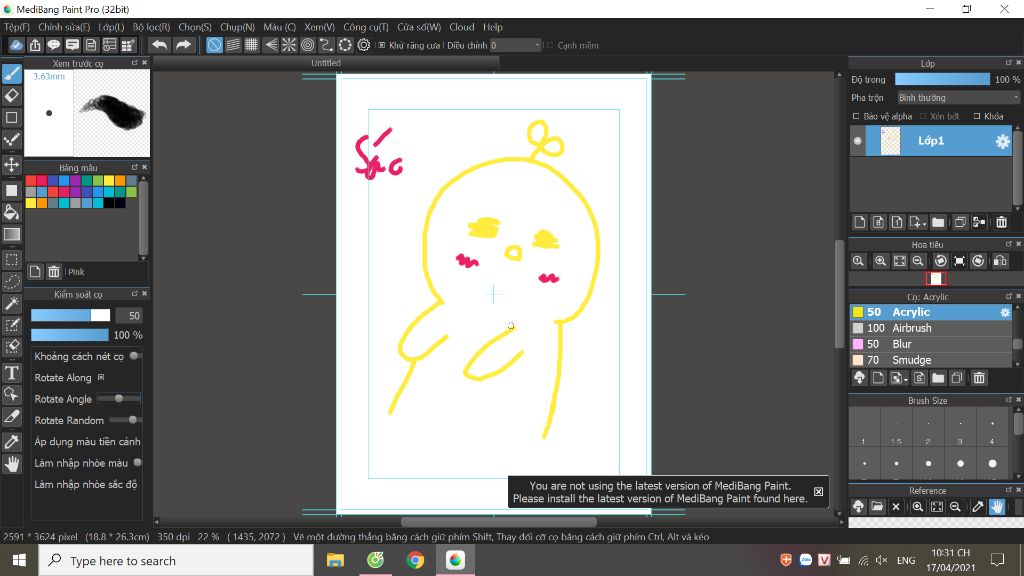
Task: Click the Windows search box
Action: [176, 560]
